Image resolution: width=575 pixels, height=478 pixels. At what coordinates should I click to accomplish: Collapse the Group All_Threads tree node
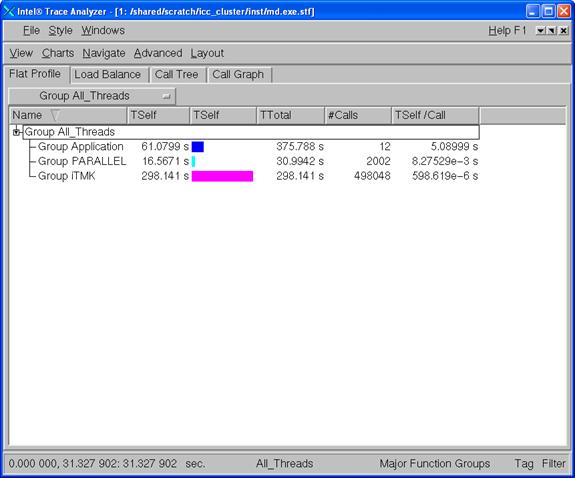pyautogui.click(x=17, y=132)
